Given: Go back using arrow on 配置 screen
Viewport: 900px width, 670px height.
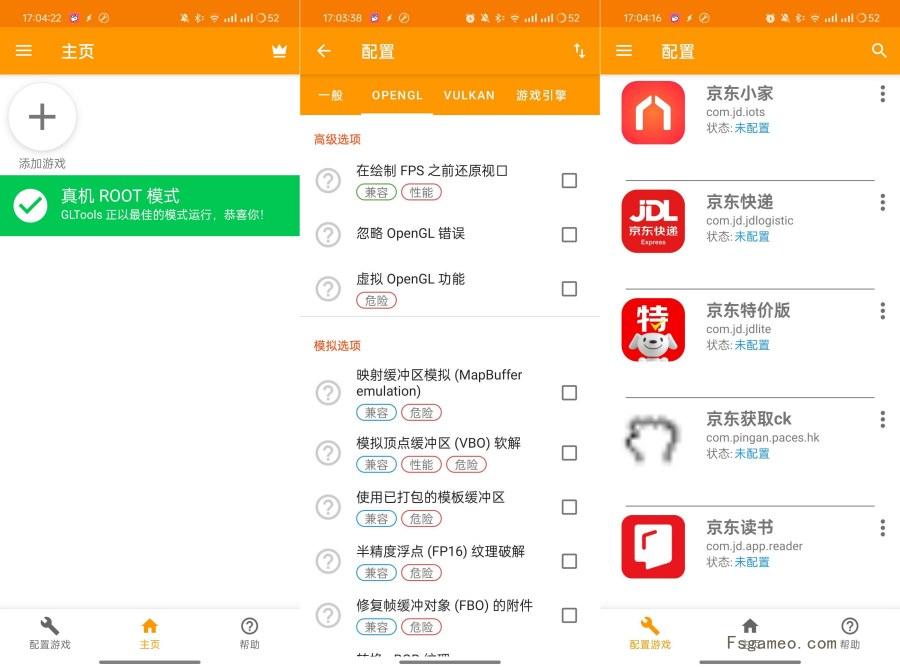Looking at the screenshot, I should pyautogui.click(x=324, y=51).
